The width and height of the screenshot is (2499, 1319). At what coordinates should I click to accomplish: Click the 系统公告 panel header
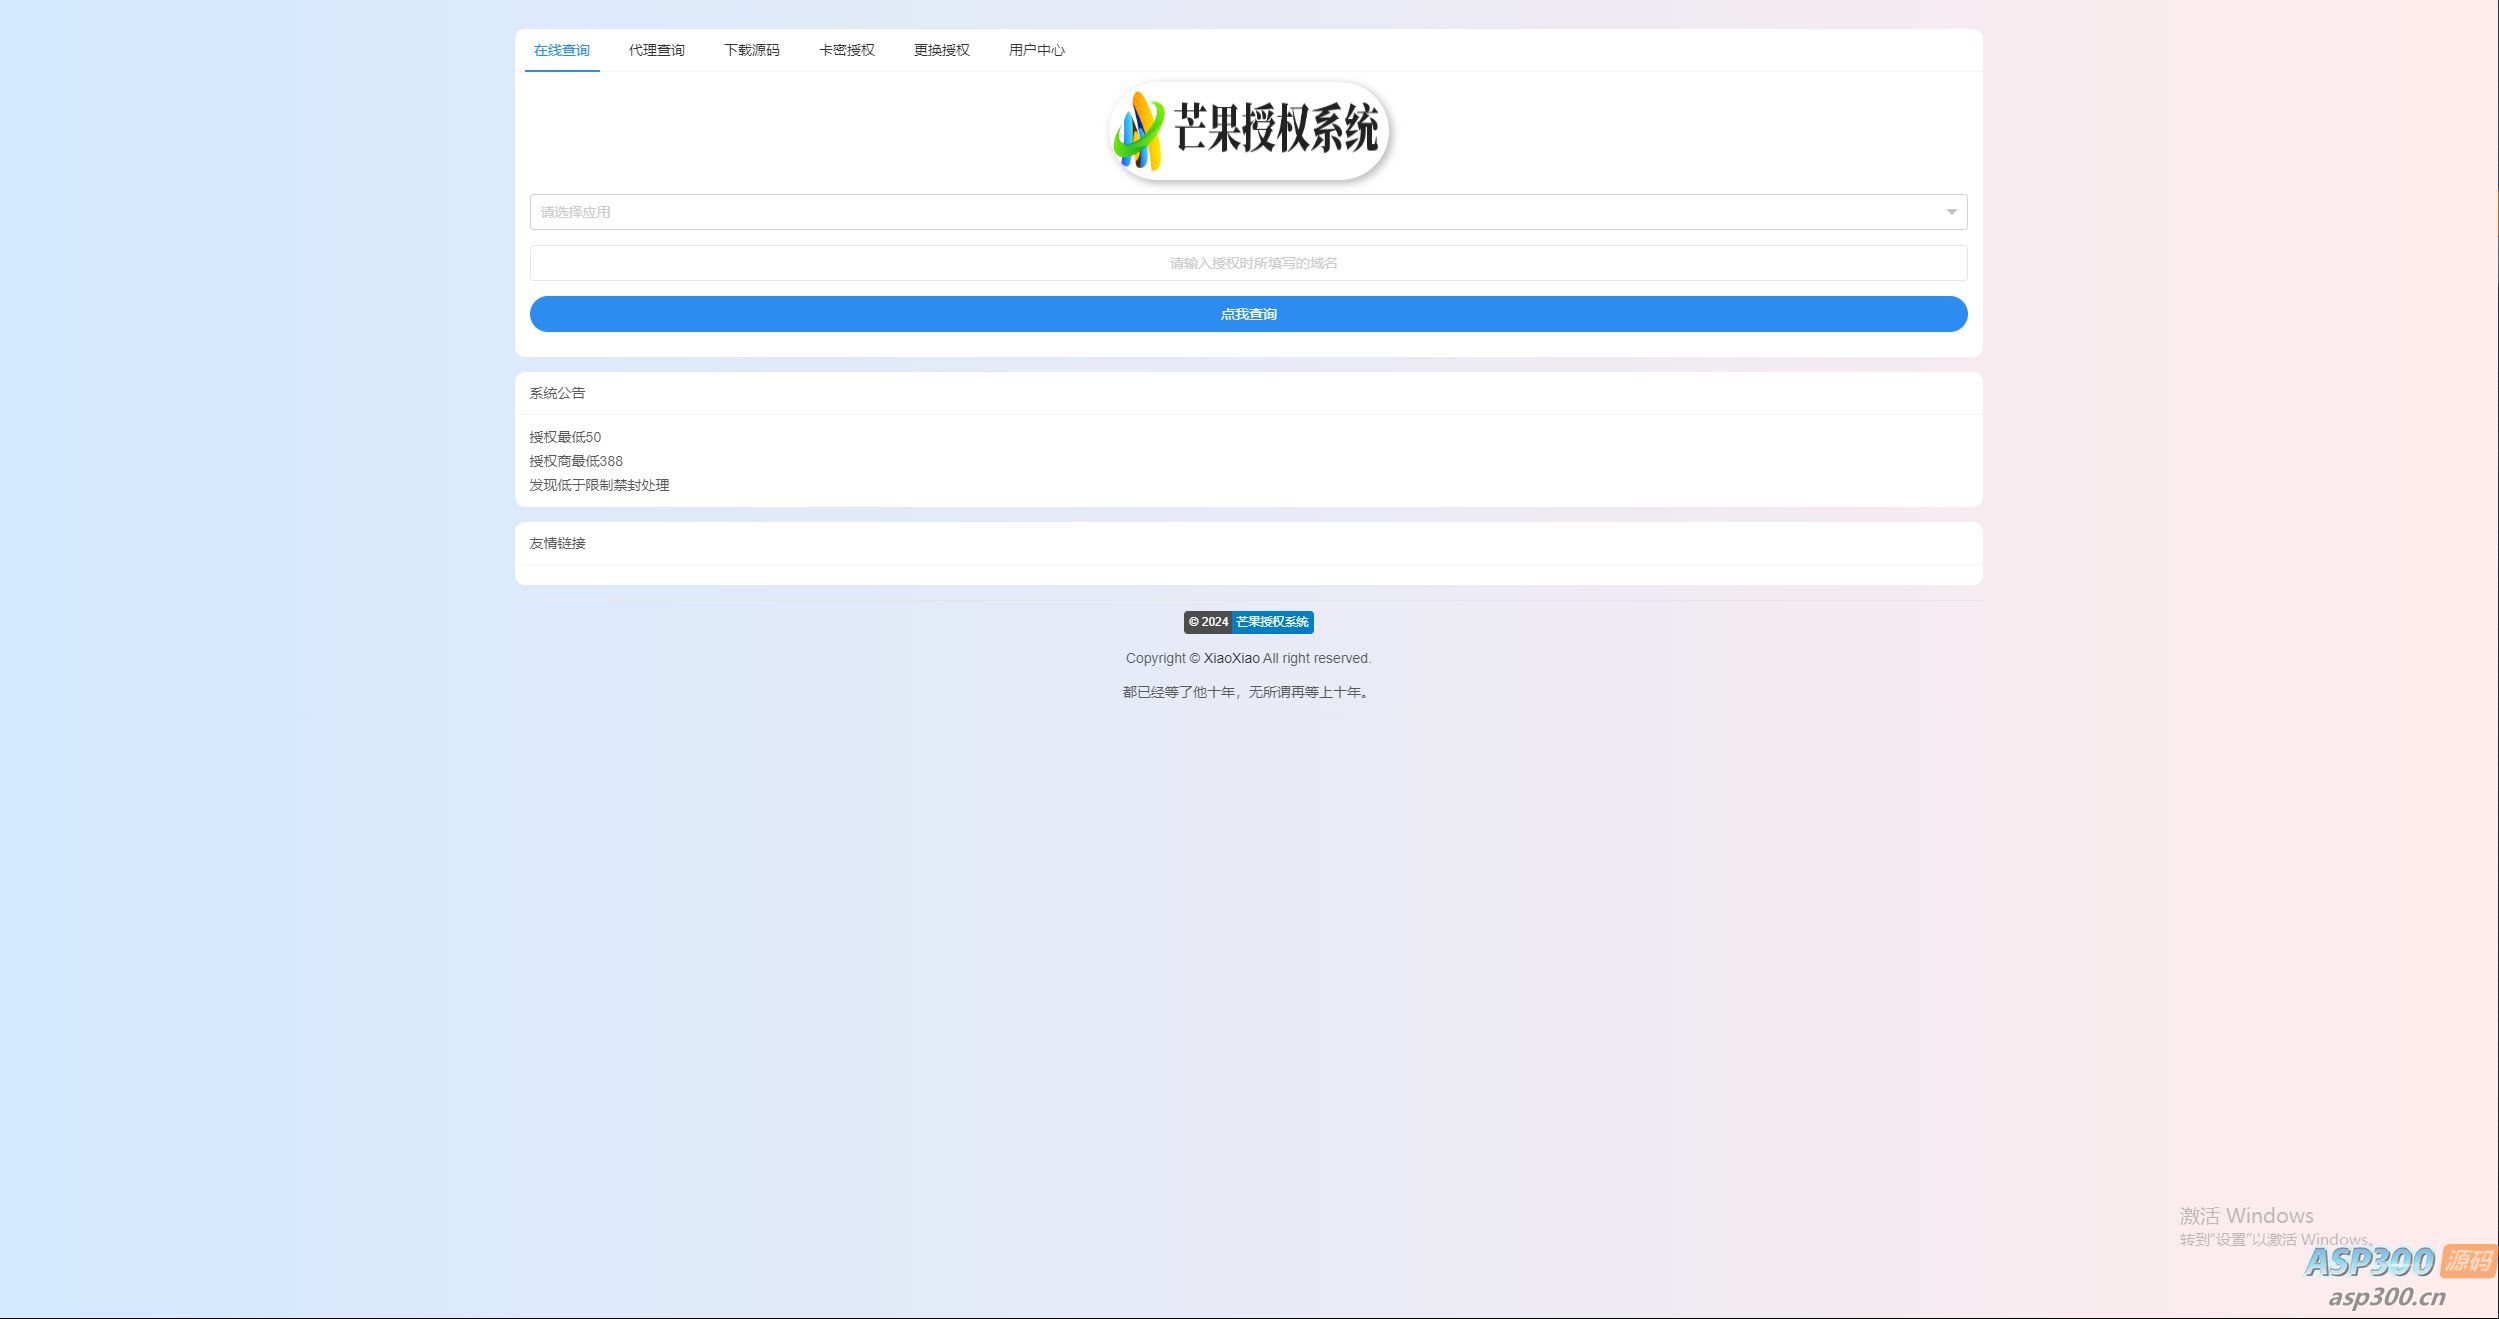click(x=557, y=393)
